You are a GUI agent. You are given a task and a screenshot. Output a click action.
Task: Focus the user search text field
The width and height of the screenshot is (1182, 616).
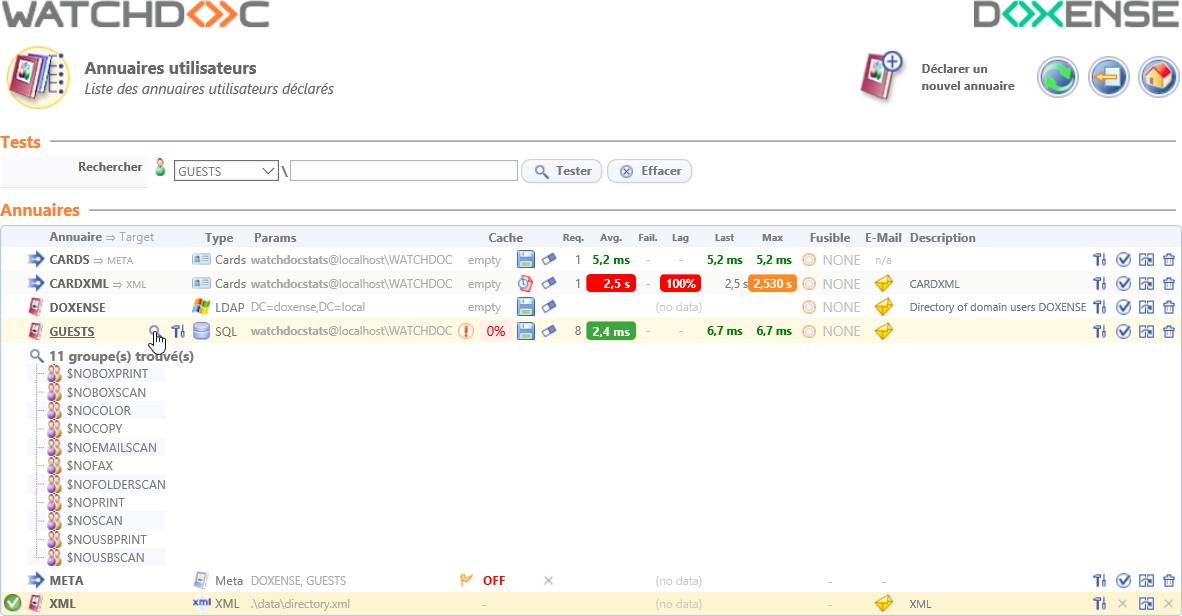[x=404, y=171]
